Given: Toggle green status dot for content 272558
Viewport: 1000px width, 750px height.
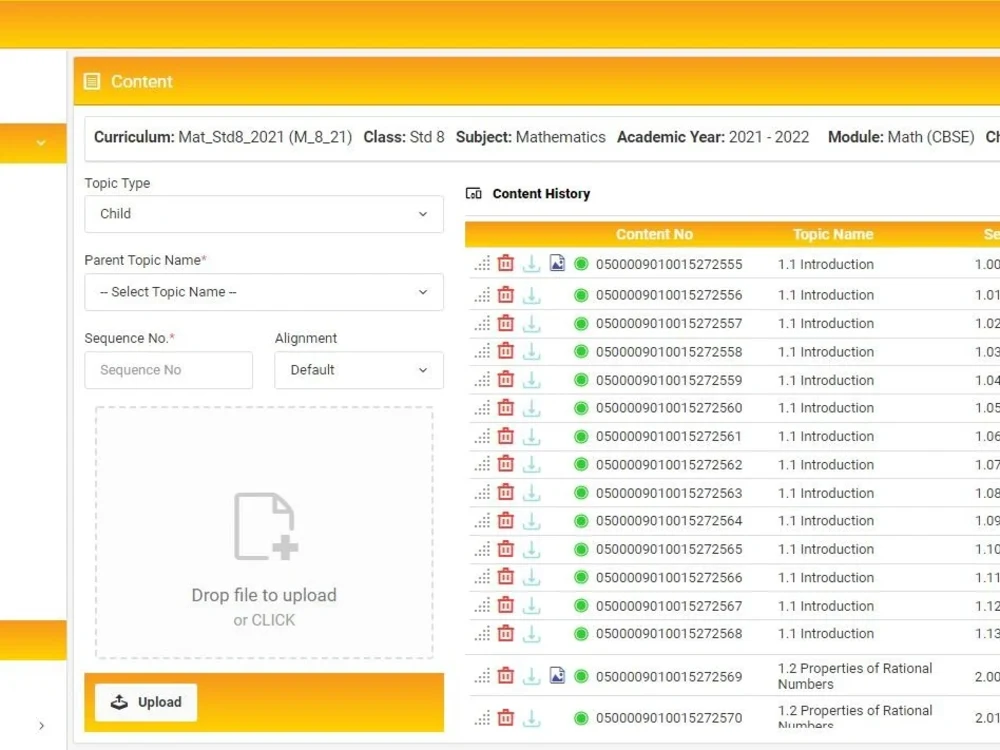Looking at the screenshot, I should click(581, 351).
